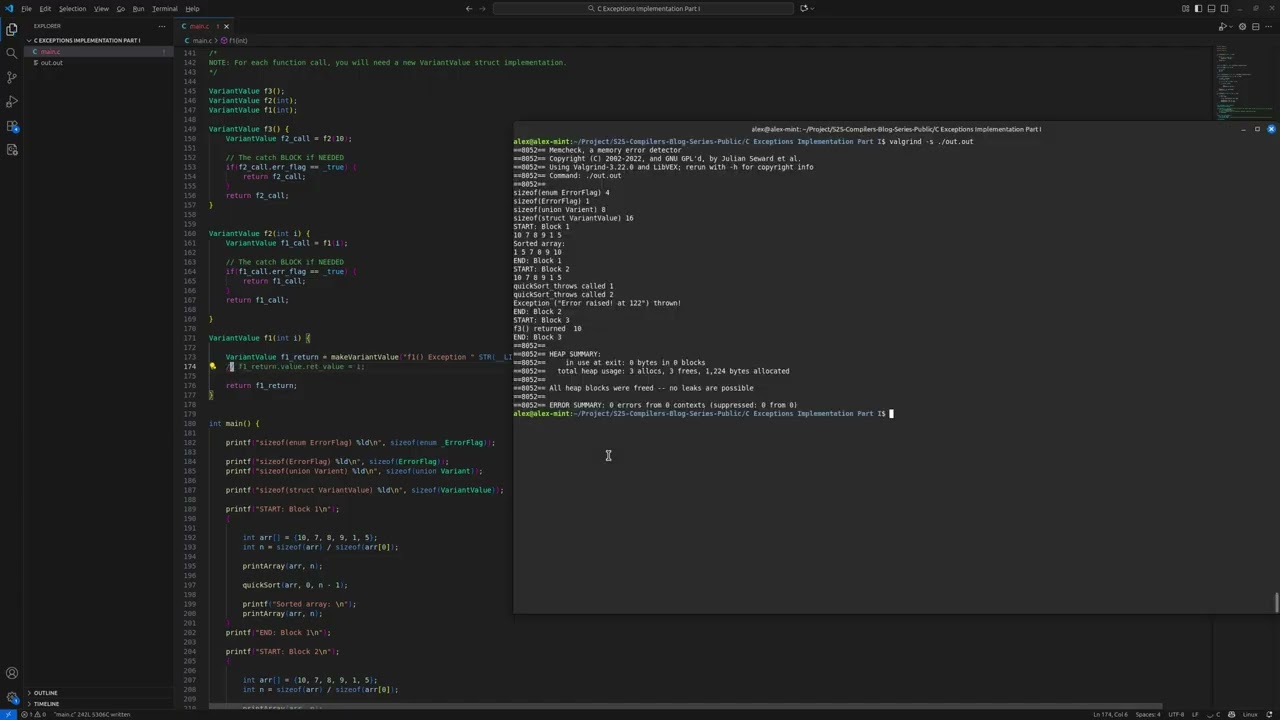Open the Run and Debug view
This screenshot has width=1280, height=720.
click(x=12, y=102)
